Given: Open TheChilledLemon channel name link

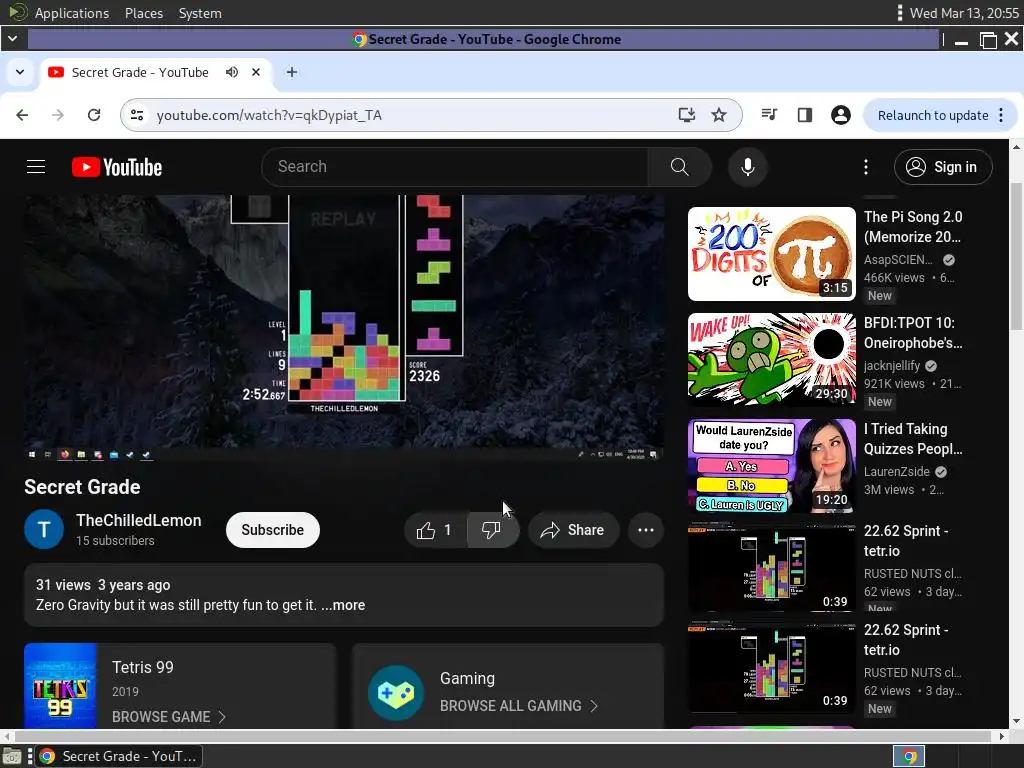Looking at the screenshot, I should click(138, 520).
